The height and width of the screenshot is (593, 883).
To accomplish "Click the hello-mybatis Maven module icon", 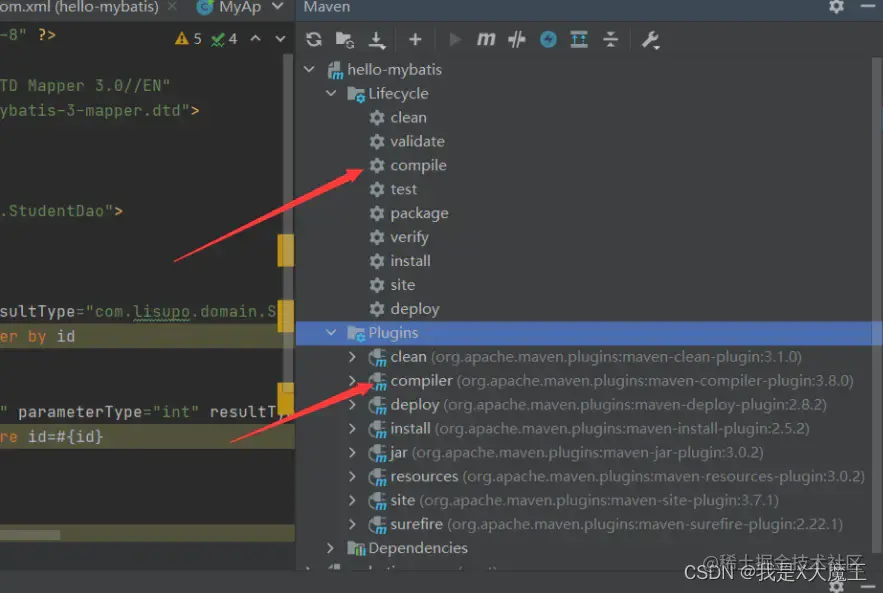I will (x=335, y=70).
